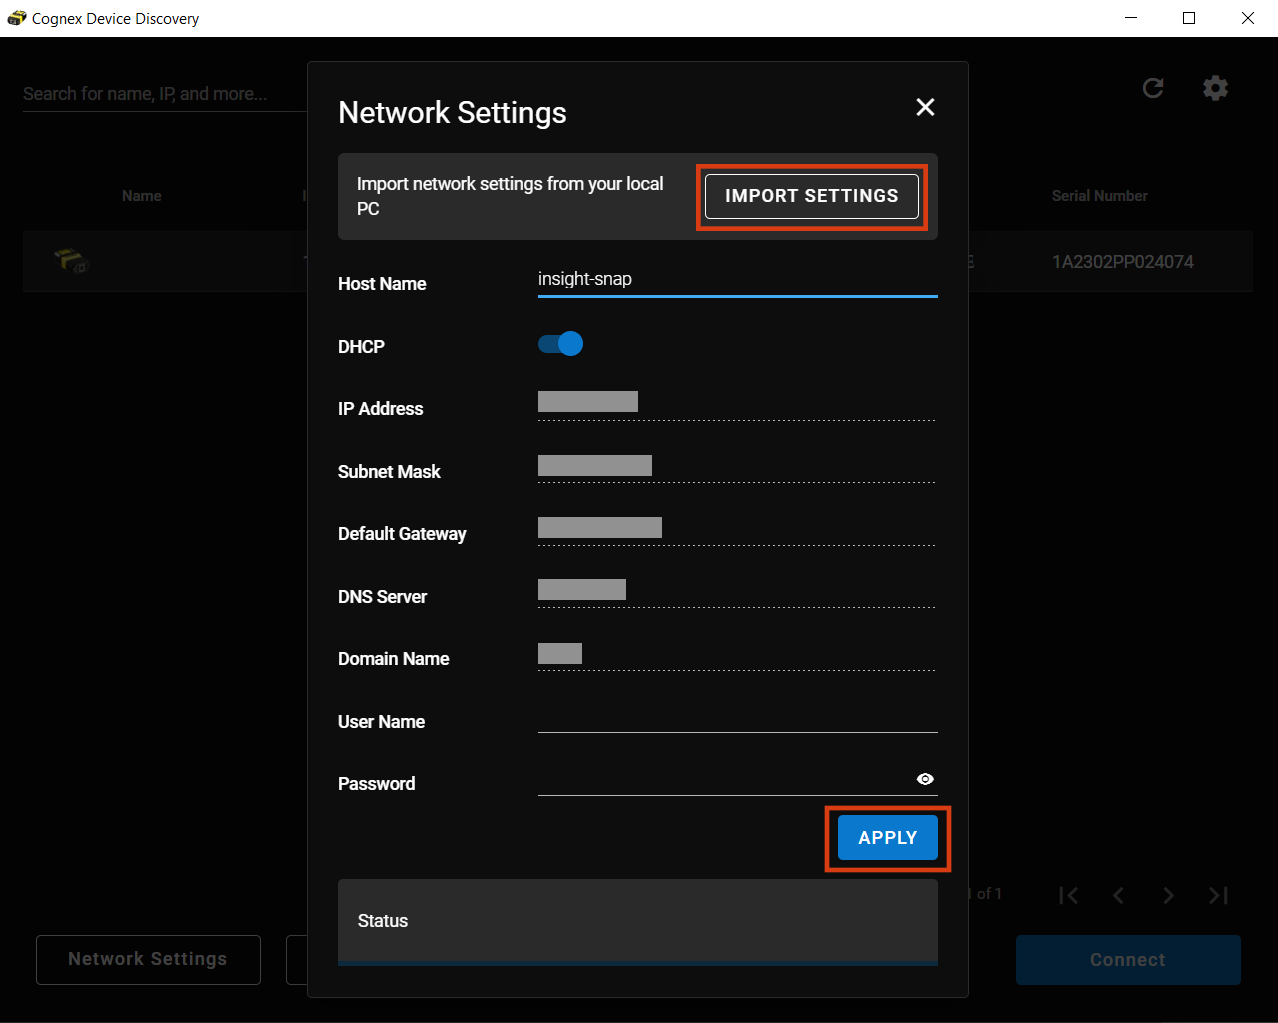1278x1023 pixels.
Task: Go to first page of results
Action: point(1068,895)
